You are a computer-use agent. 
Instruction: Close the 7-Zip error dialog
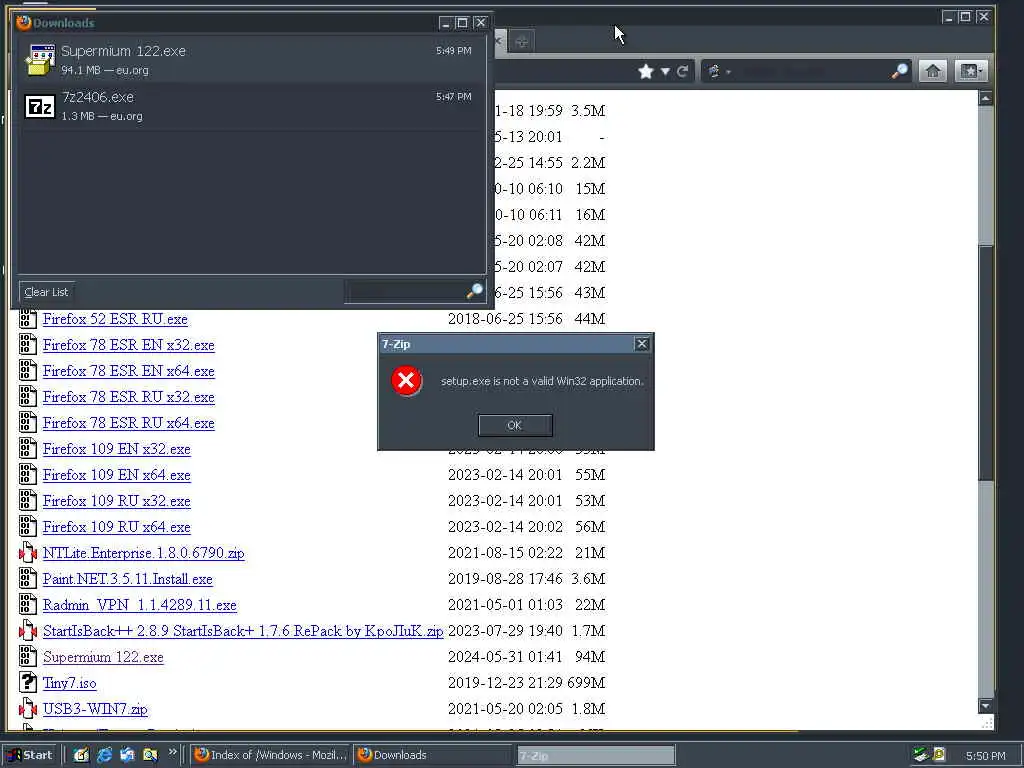(641, 344)
